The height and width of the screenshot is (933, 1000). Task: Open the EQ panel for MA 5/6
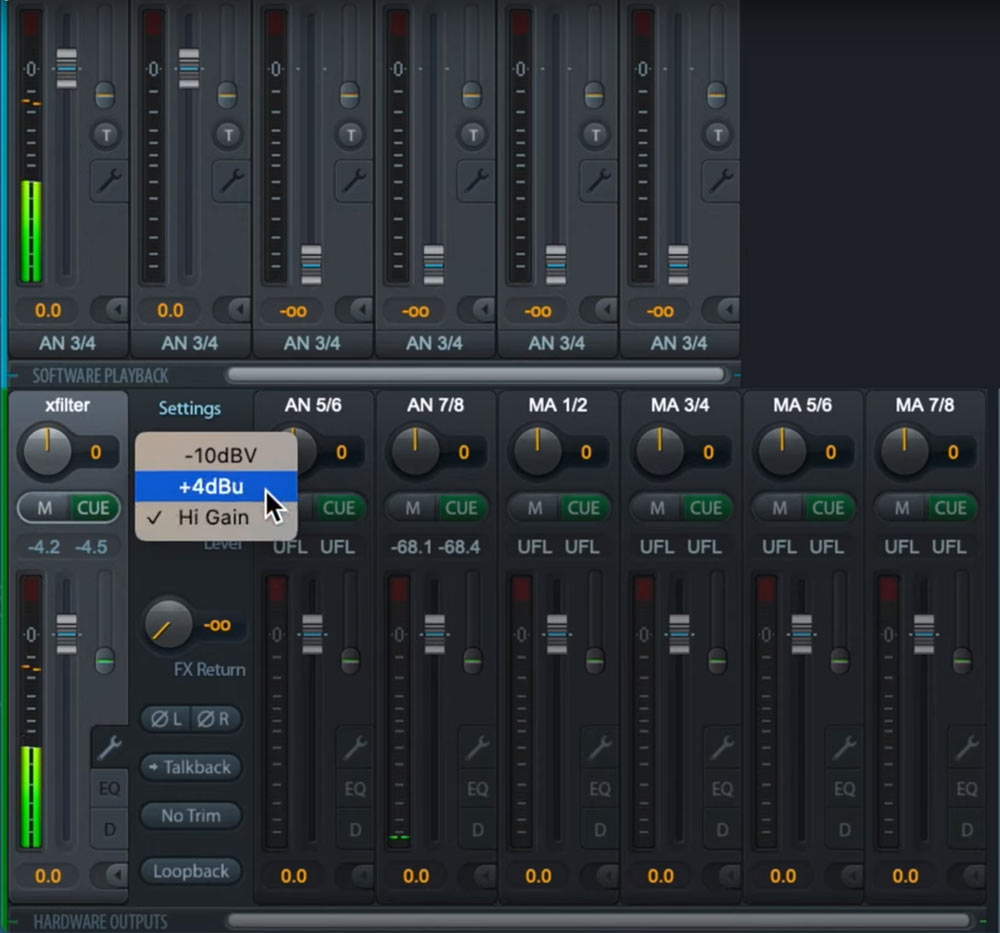[845, 789]
